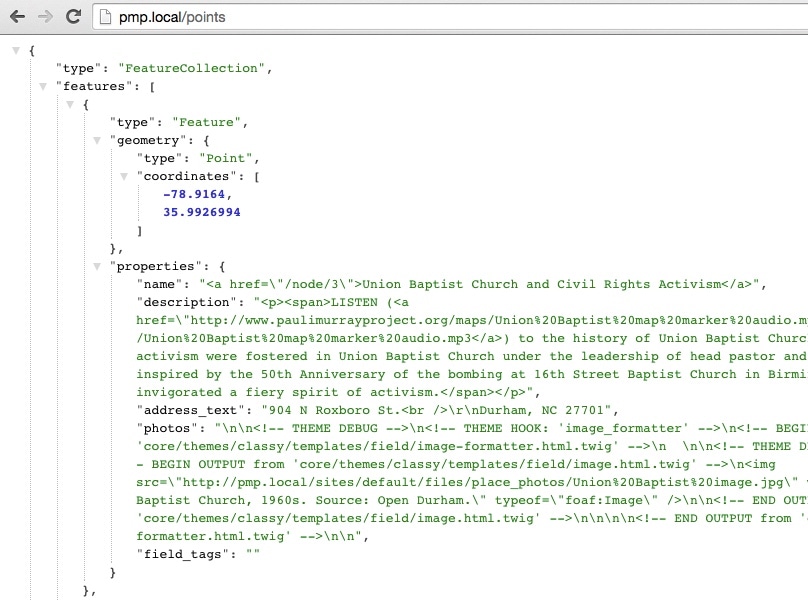Click the Union Baptist Church name value
This screenshot has height=601, width=808.
tap(479, 285)
